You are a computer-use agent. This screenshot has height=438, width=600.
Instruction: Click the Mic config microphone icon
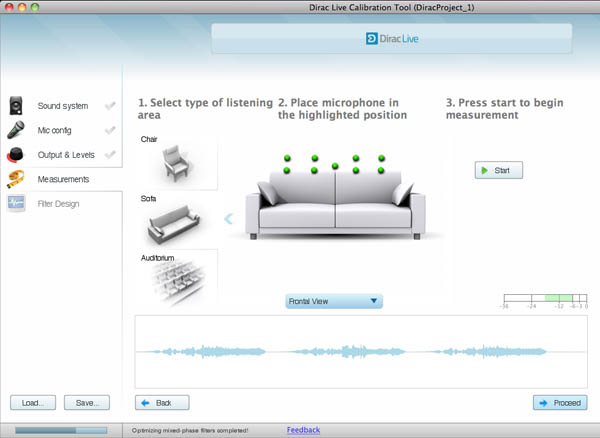point(16,130)
